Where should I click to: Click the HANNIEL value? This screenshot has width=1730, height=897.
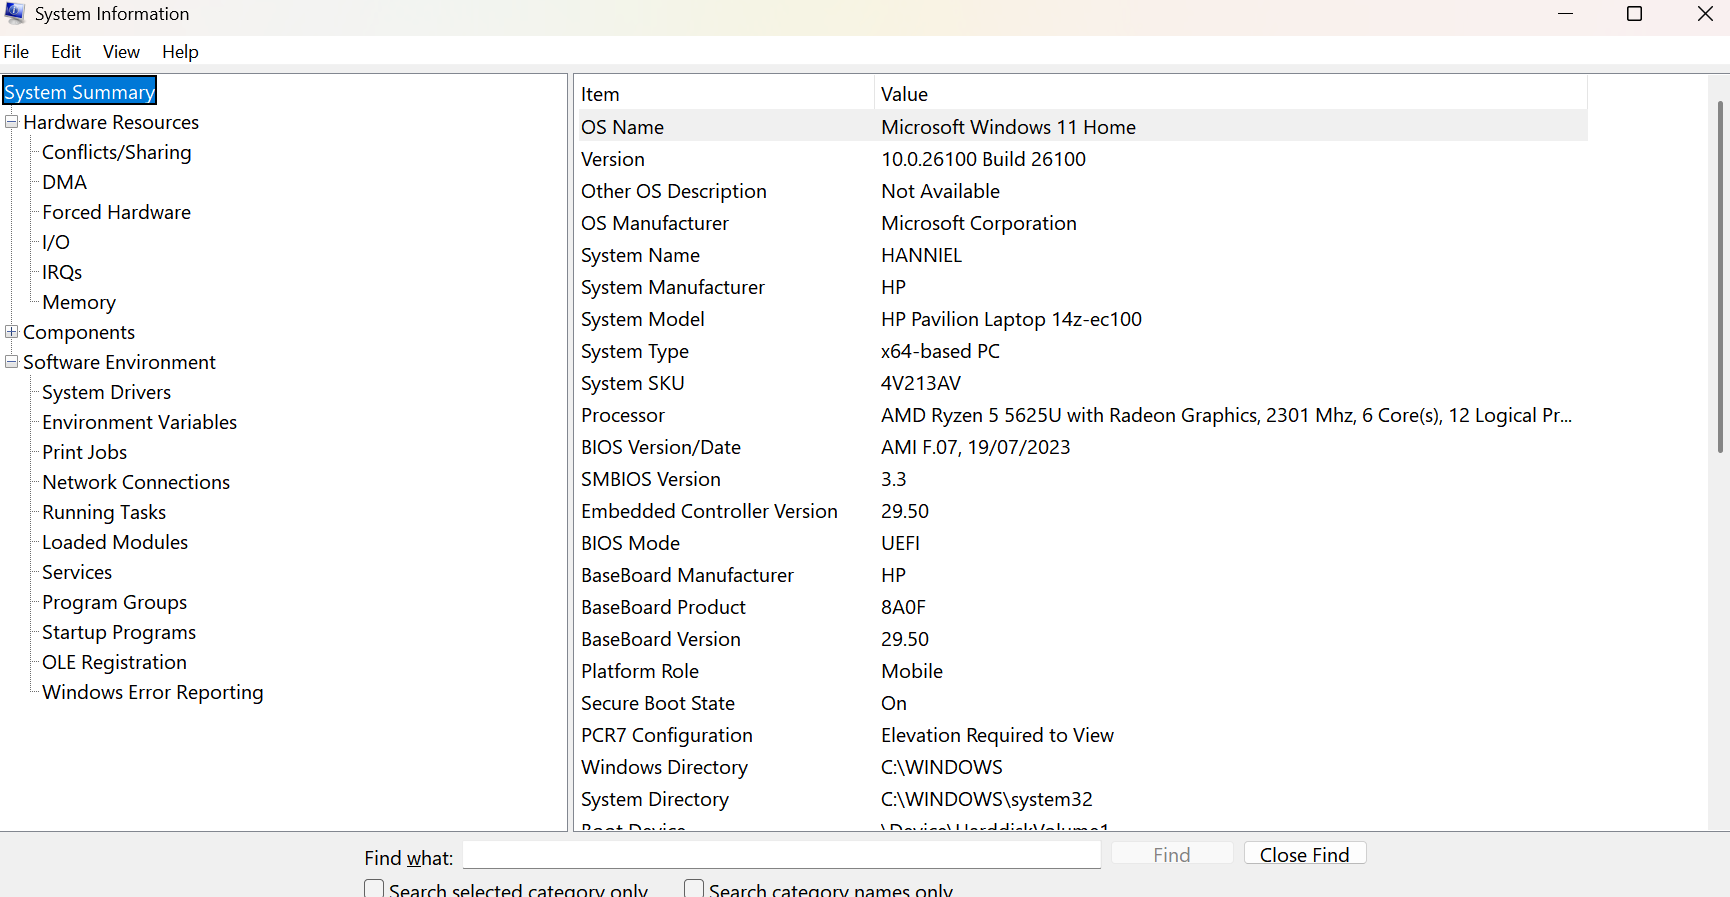pos(921,255)
